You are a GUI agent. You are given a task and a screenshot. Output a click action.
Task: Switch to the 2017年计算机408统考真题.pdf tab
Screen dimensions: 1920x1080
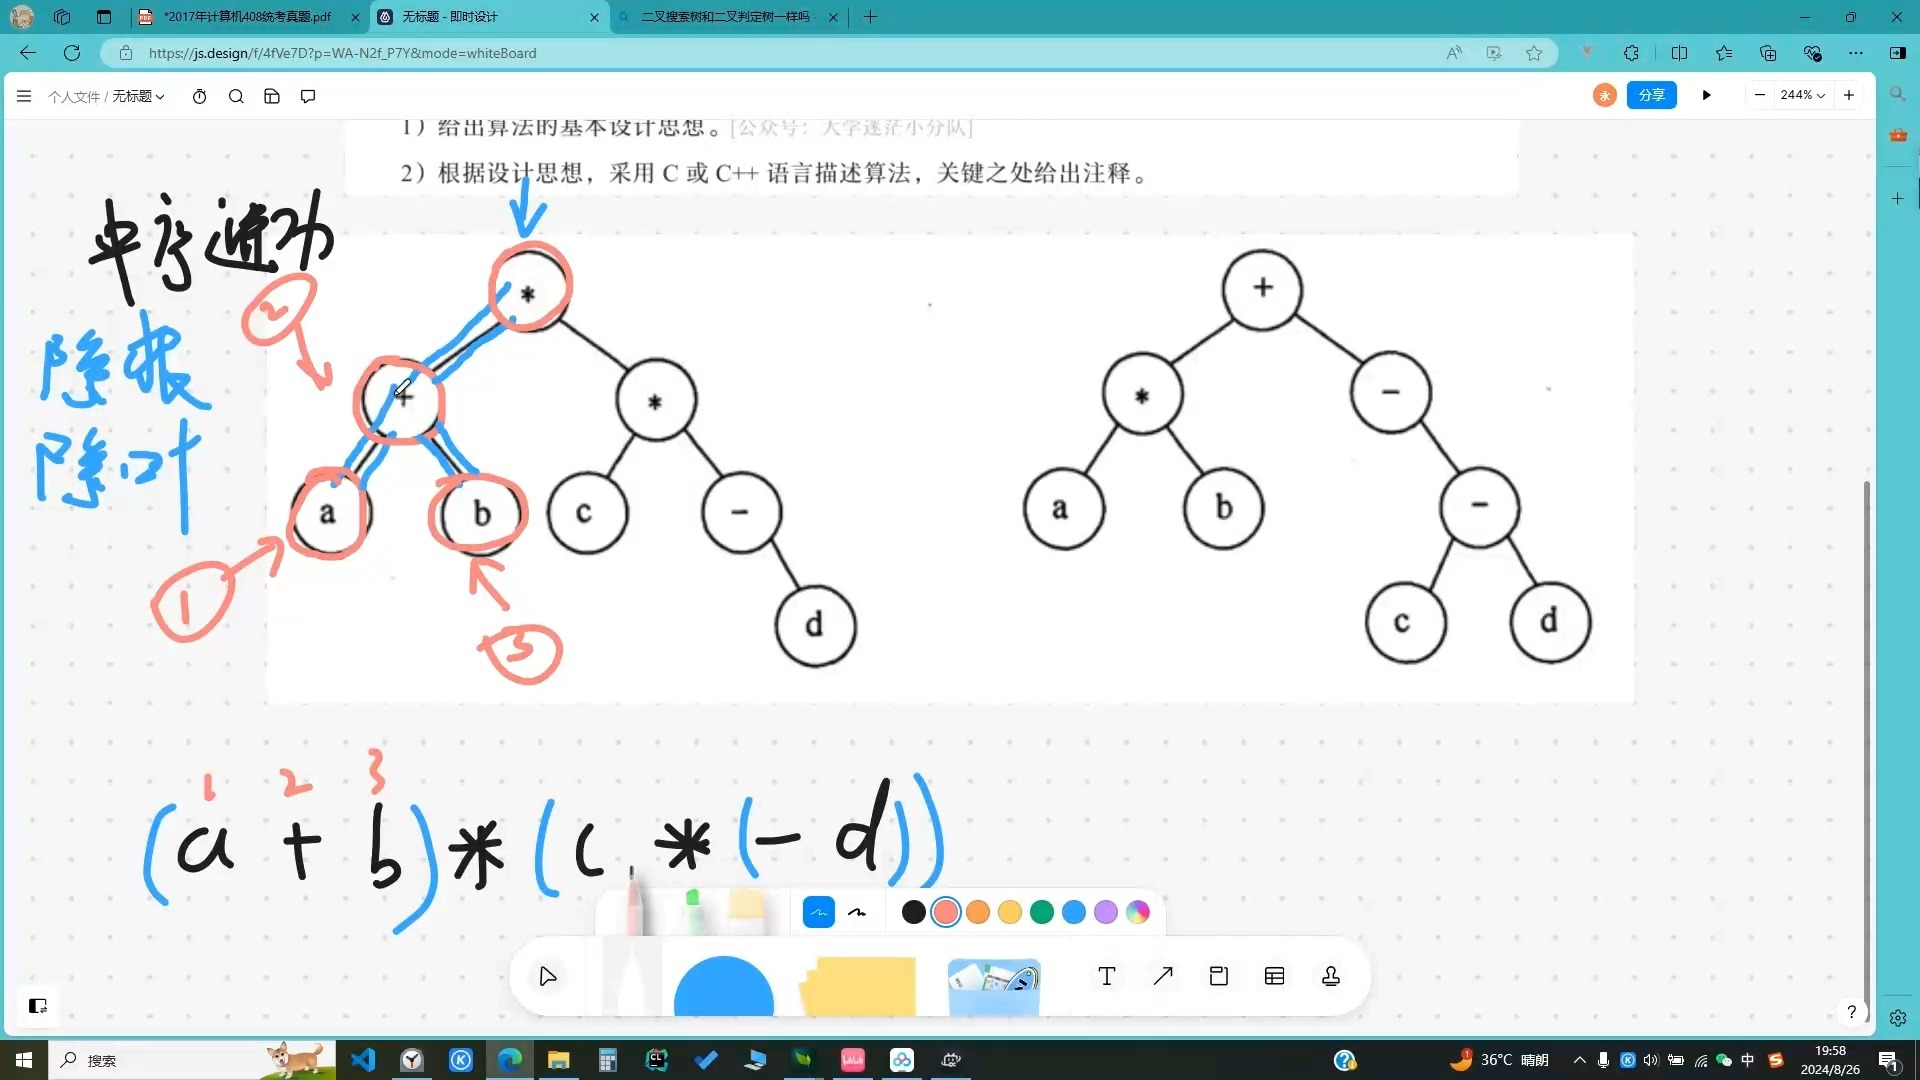(247, 17)
